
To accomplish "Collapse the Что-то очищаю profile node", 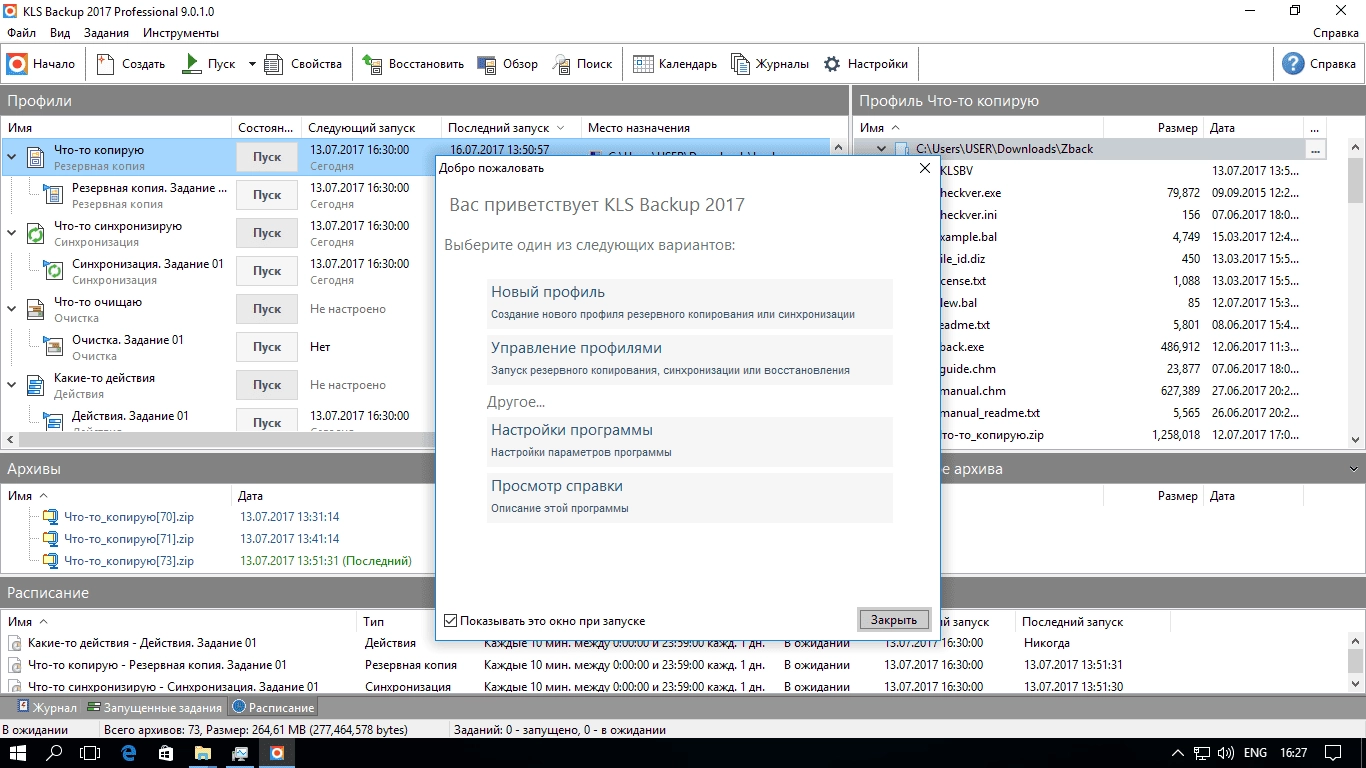I will click(x=12, y=308).
